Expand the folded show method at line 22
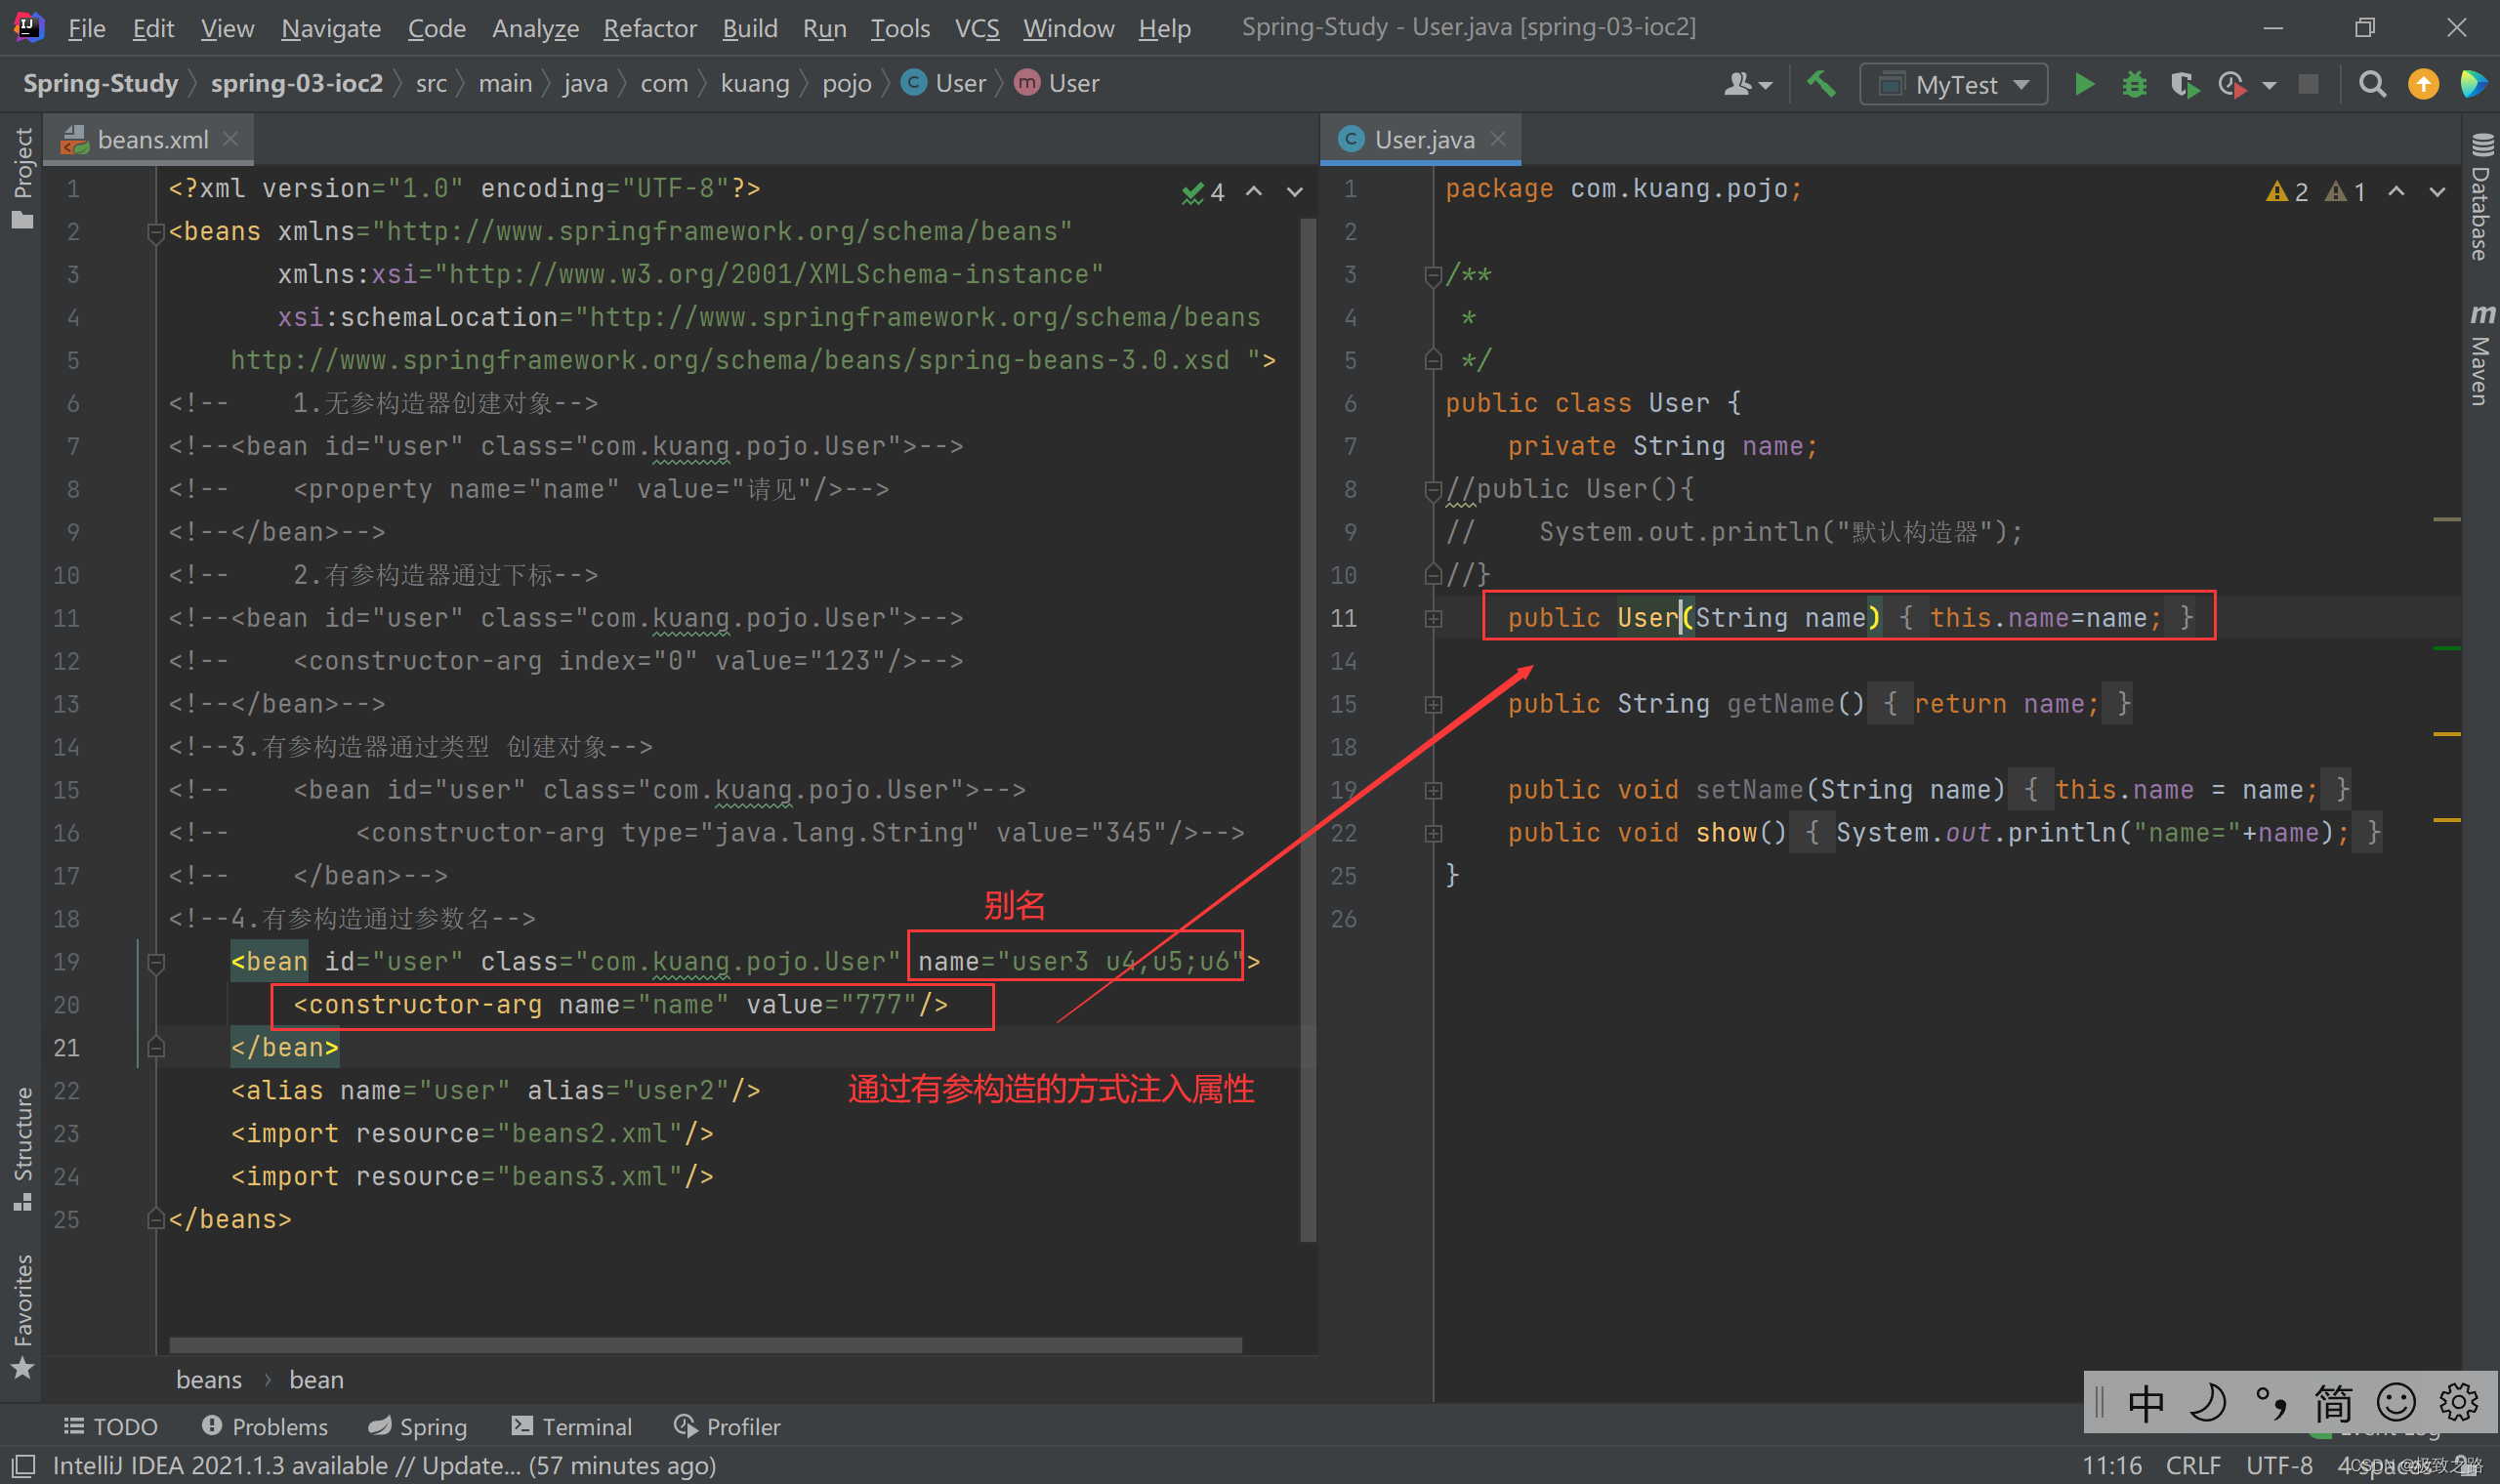This screenshot has height=1484, width=2500. pos(1433,834)
